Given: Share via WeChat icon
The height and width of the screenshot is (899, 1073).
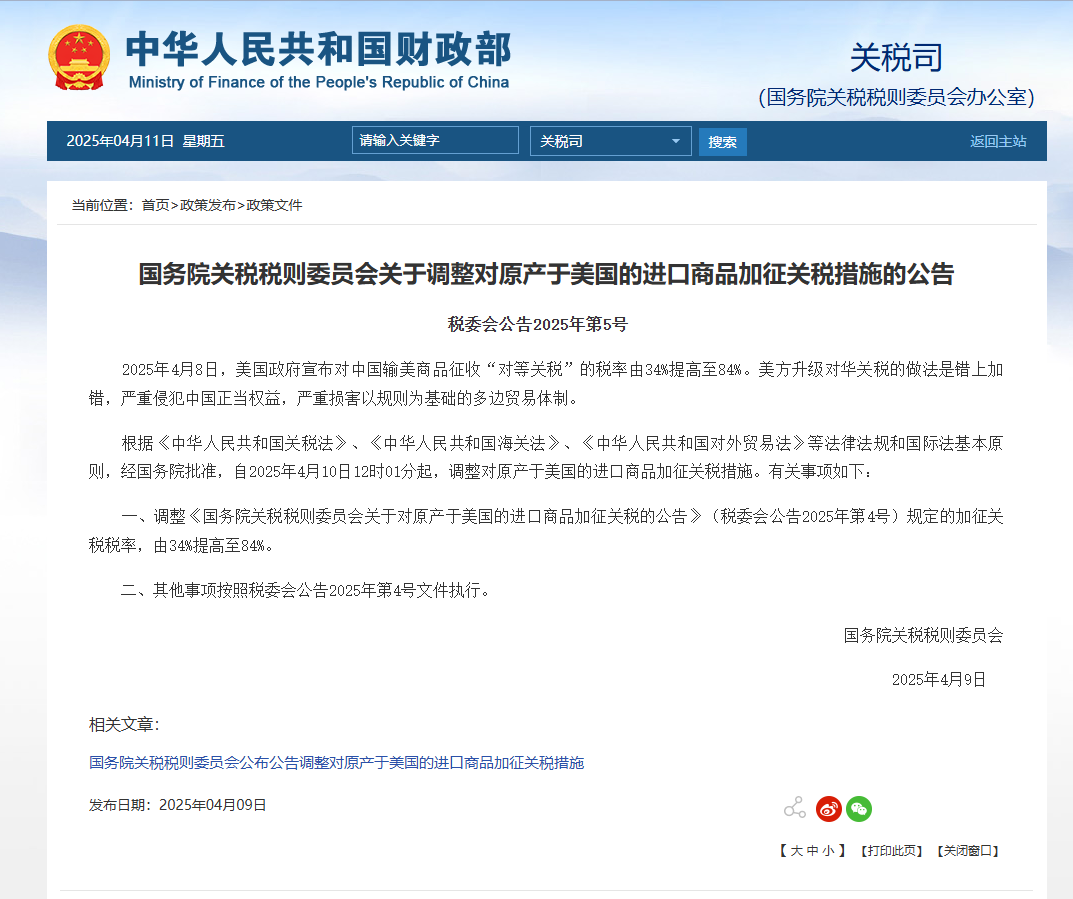Looking at the screenshot, I should (859, 809).
